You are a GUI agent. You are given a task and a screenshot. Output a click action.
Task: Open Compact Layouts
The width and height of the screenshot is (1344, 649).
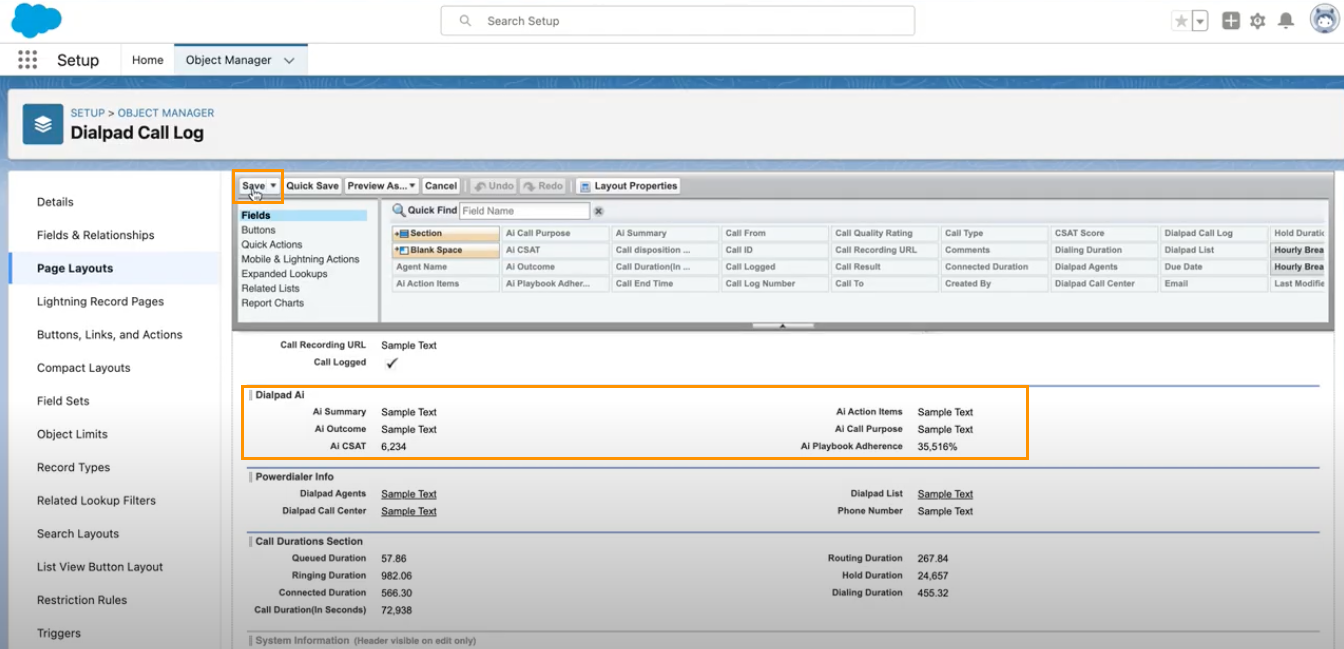click(84, 368)
